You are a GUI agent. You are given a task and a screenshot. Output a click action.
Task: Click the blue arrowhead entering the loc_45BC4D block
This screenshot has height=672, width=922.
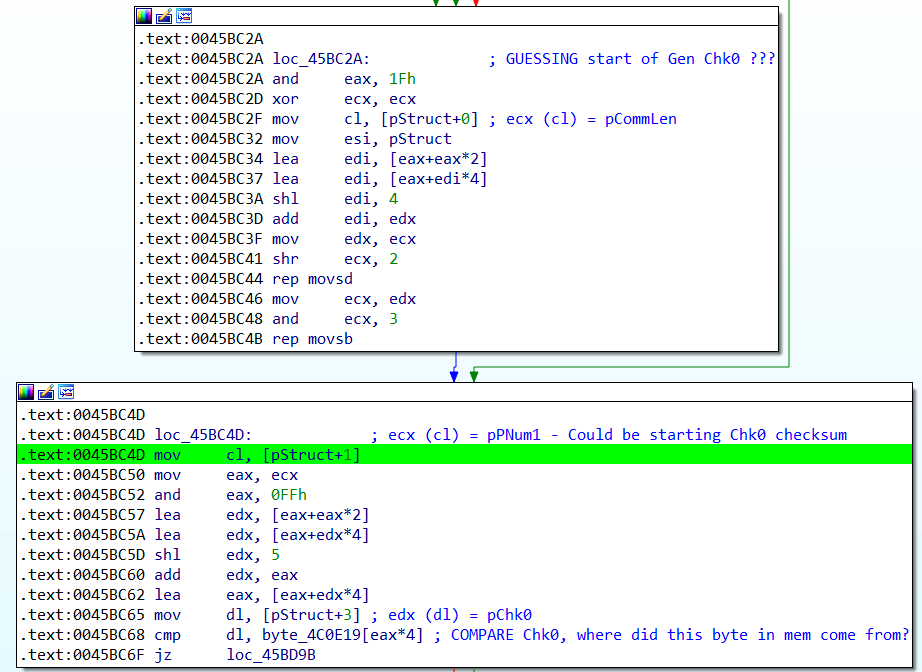pyautogui.click(x=454, y=376)
